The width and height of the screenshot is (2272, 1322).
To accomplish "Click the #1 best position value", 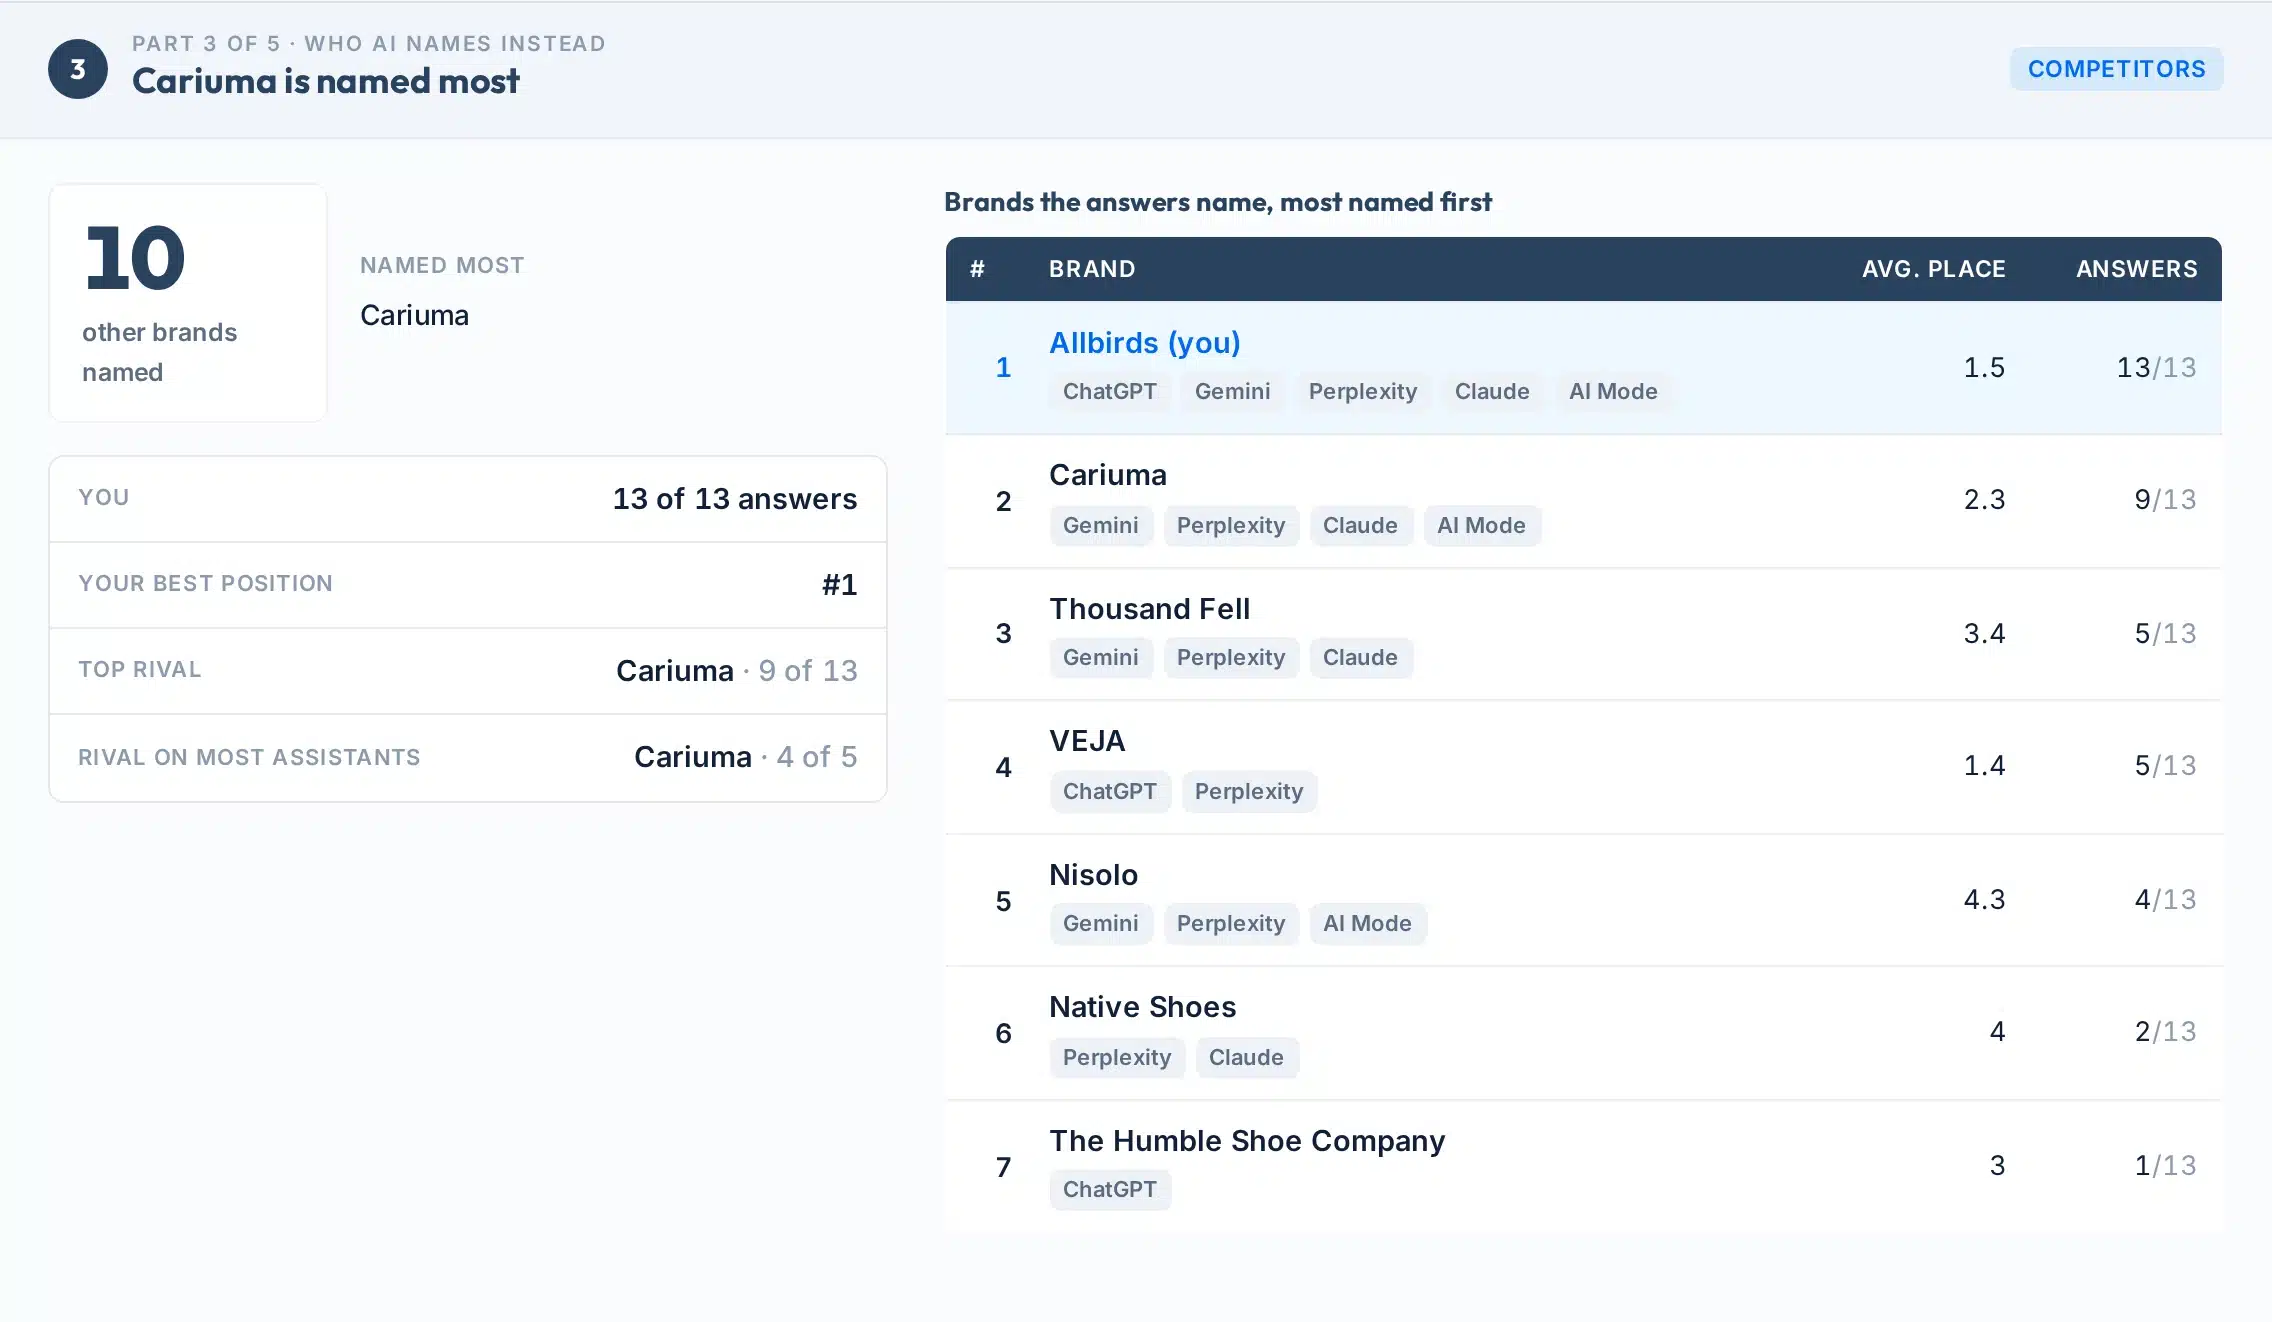I will tap(839, 585).
